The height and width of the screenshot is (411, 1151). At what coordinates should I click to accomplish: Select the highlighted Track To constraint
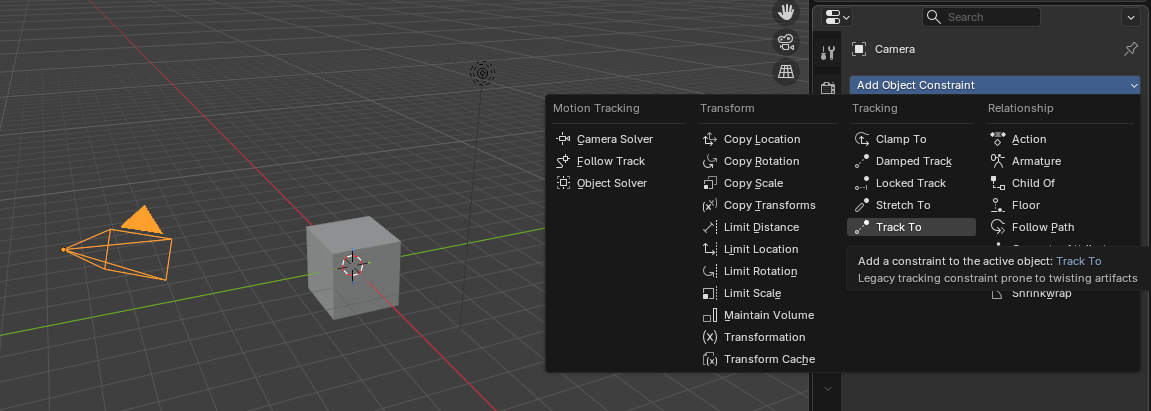(x=911, y=227)
